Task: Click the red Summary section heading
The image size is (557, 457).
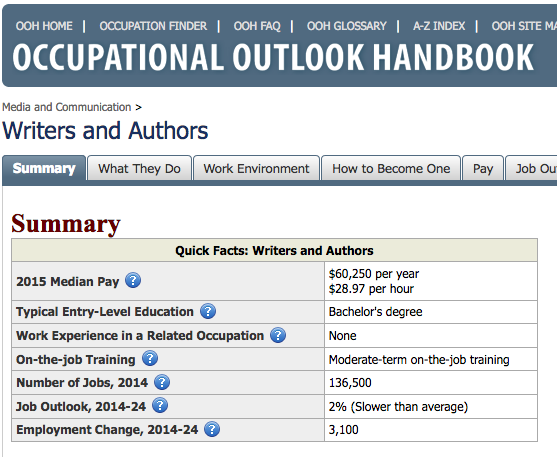Action: pyautogui.click(x=66, y=224)
